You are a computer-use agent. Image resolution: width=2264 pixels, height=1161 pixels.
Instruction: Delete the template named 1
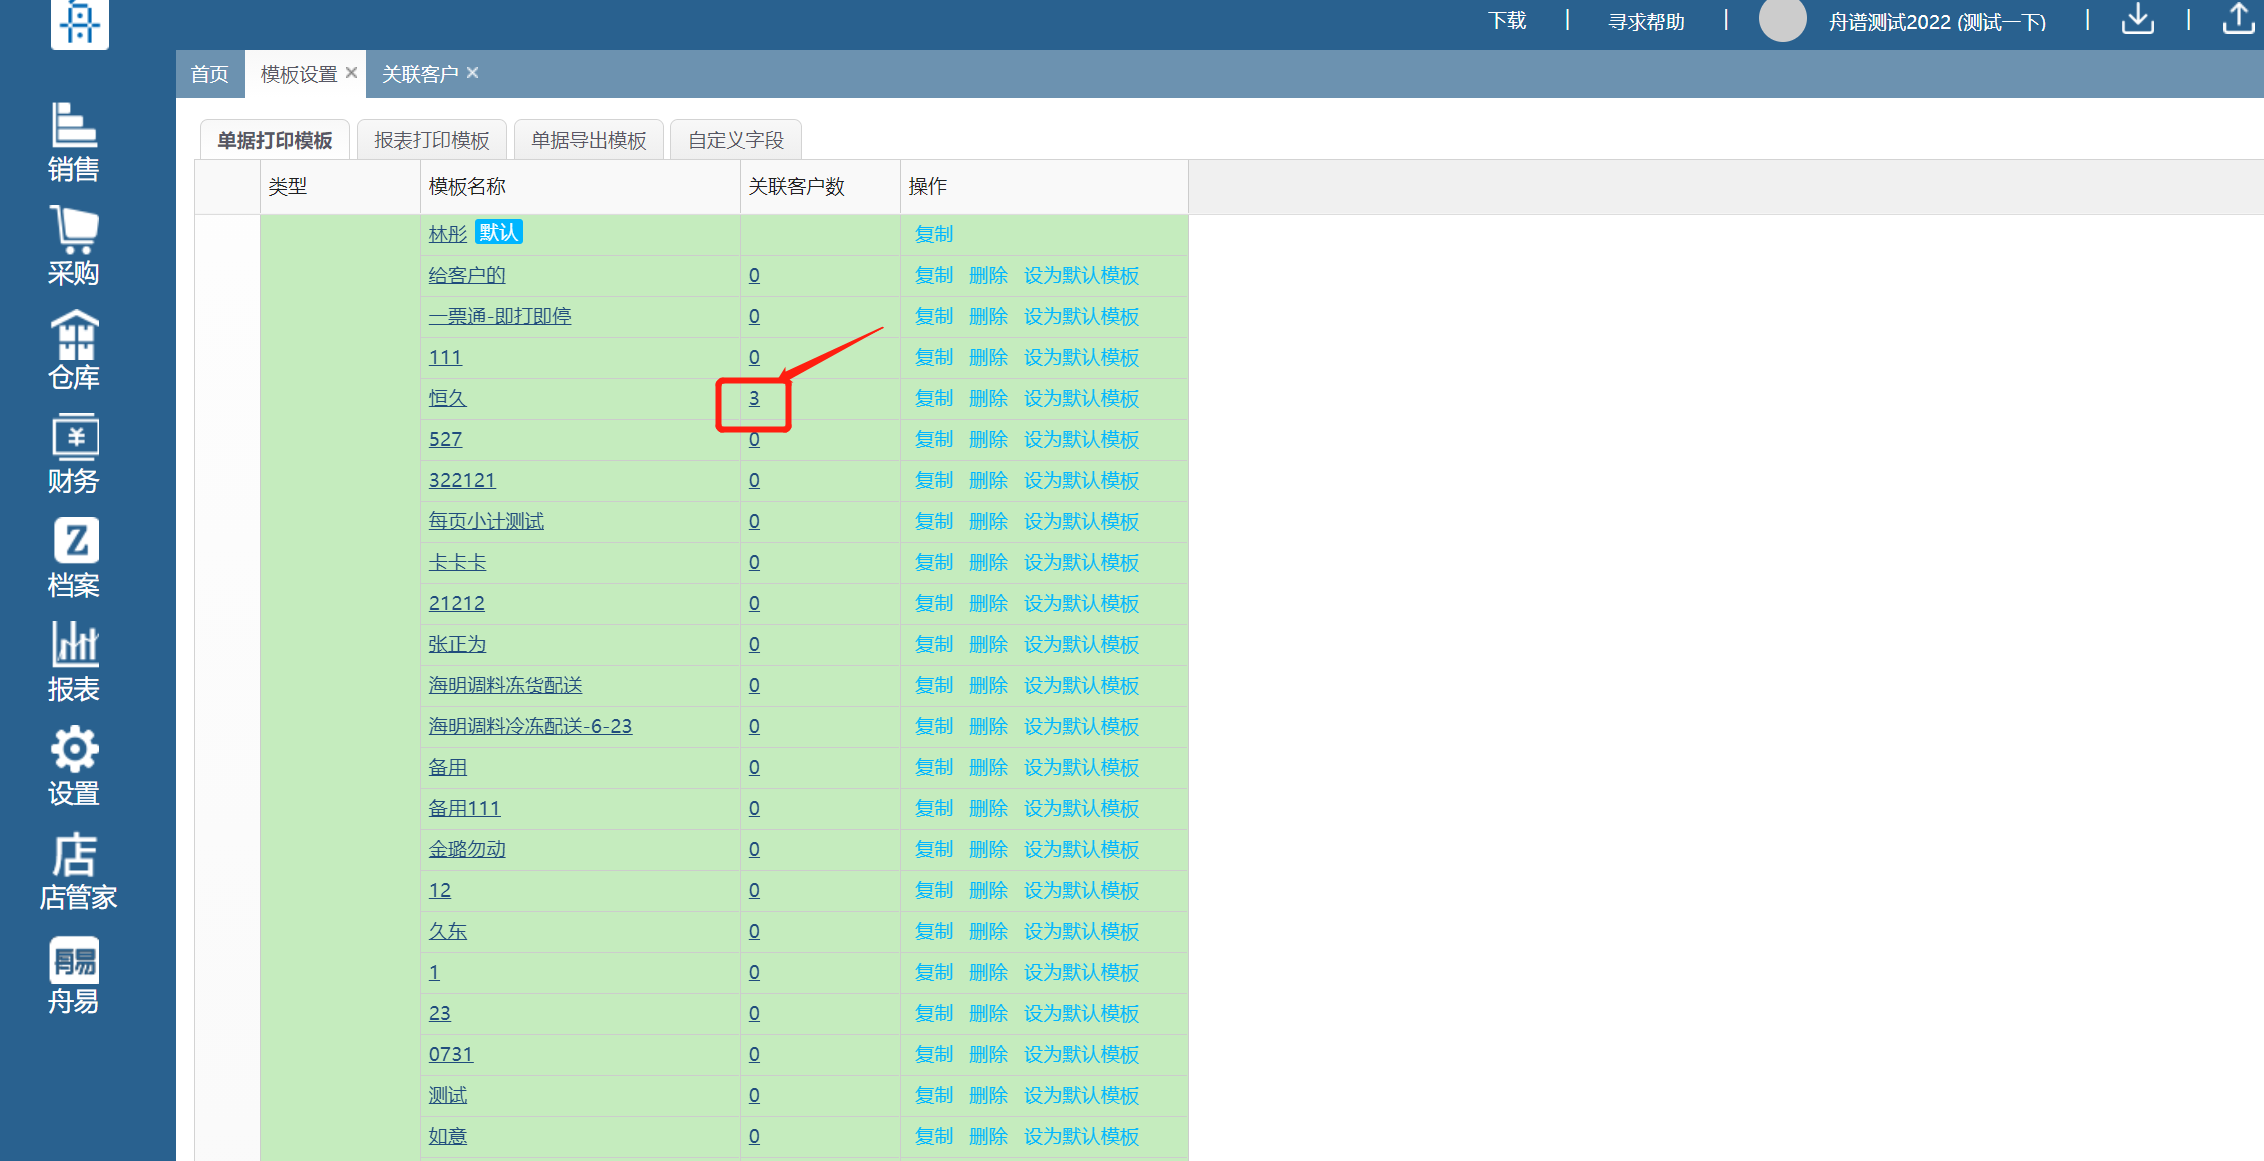pos(988,972)
